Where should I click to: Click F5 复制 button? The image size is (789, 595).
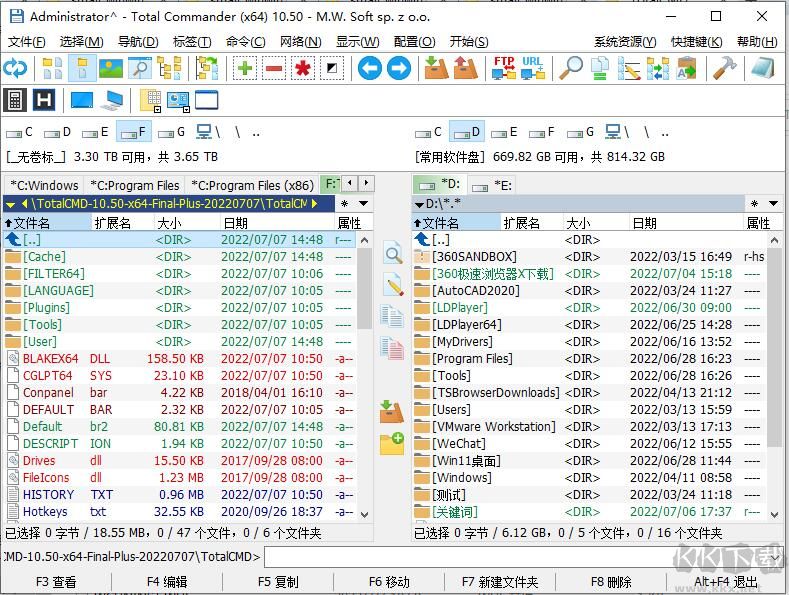point(278,582)
